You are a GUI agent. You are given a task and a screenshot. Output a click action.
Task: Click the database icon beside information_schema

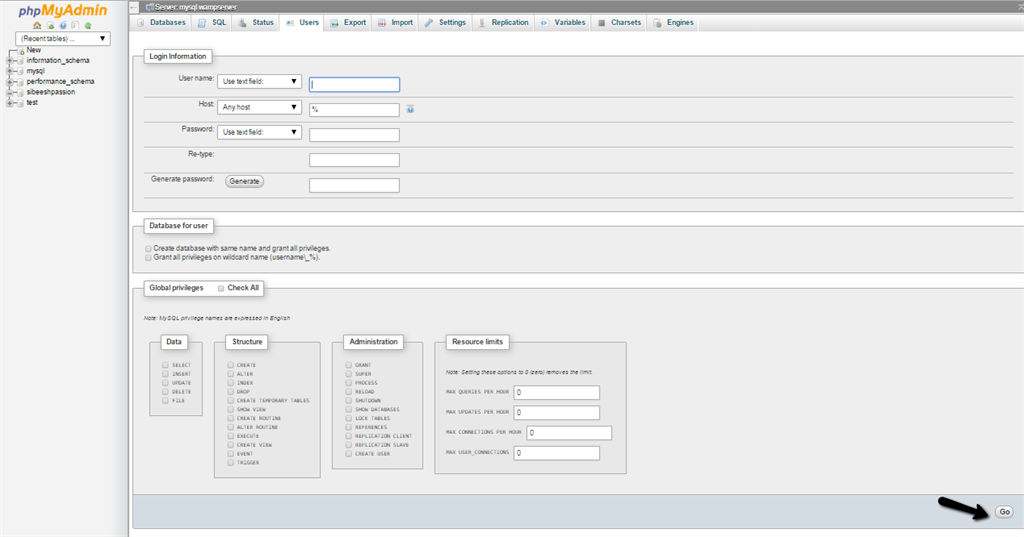click(20, 61)
